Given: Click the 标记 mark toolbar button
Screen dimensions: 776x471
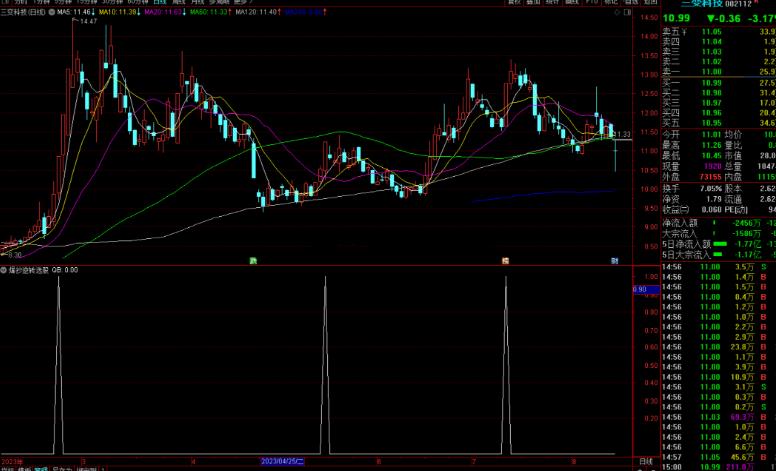Looking at the screenshot, I should pyautogui.click(x=610, y=2).
